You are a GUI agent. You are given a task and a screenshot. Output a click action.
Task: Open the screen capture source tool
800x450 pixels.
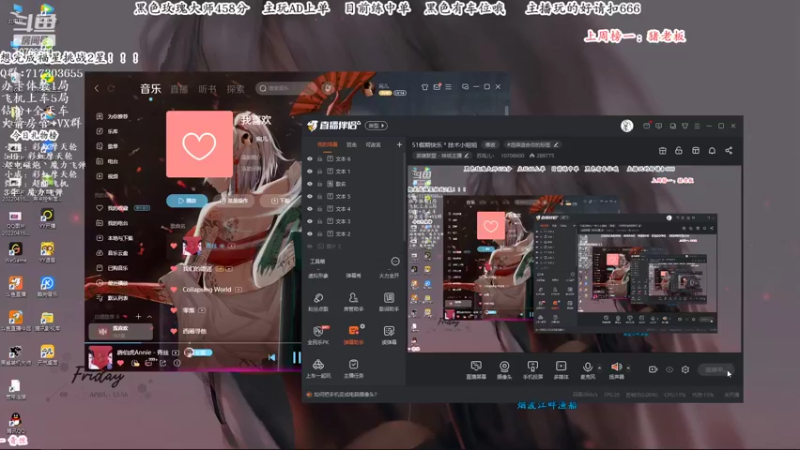tap(476, 370)
